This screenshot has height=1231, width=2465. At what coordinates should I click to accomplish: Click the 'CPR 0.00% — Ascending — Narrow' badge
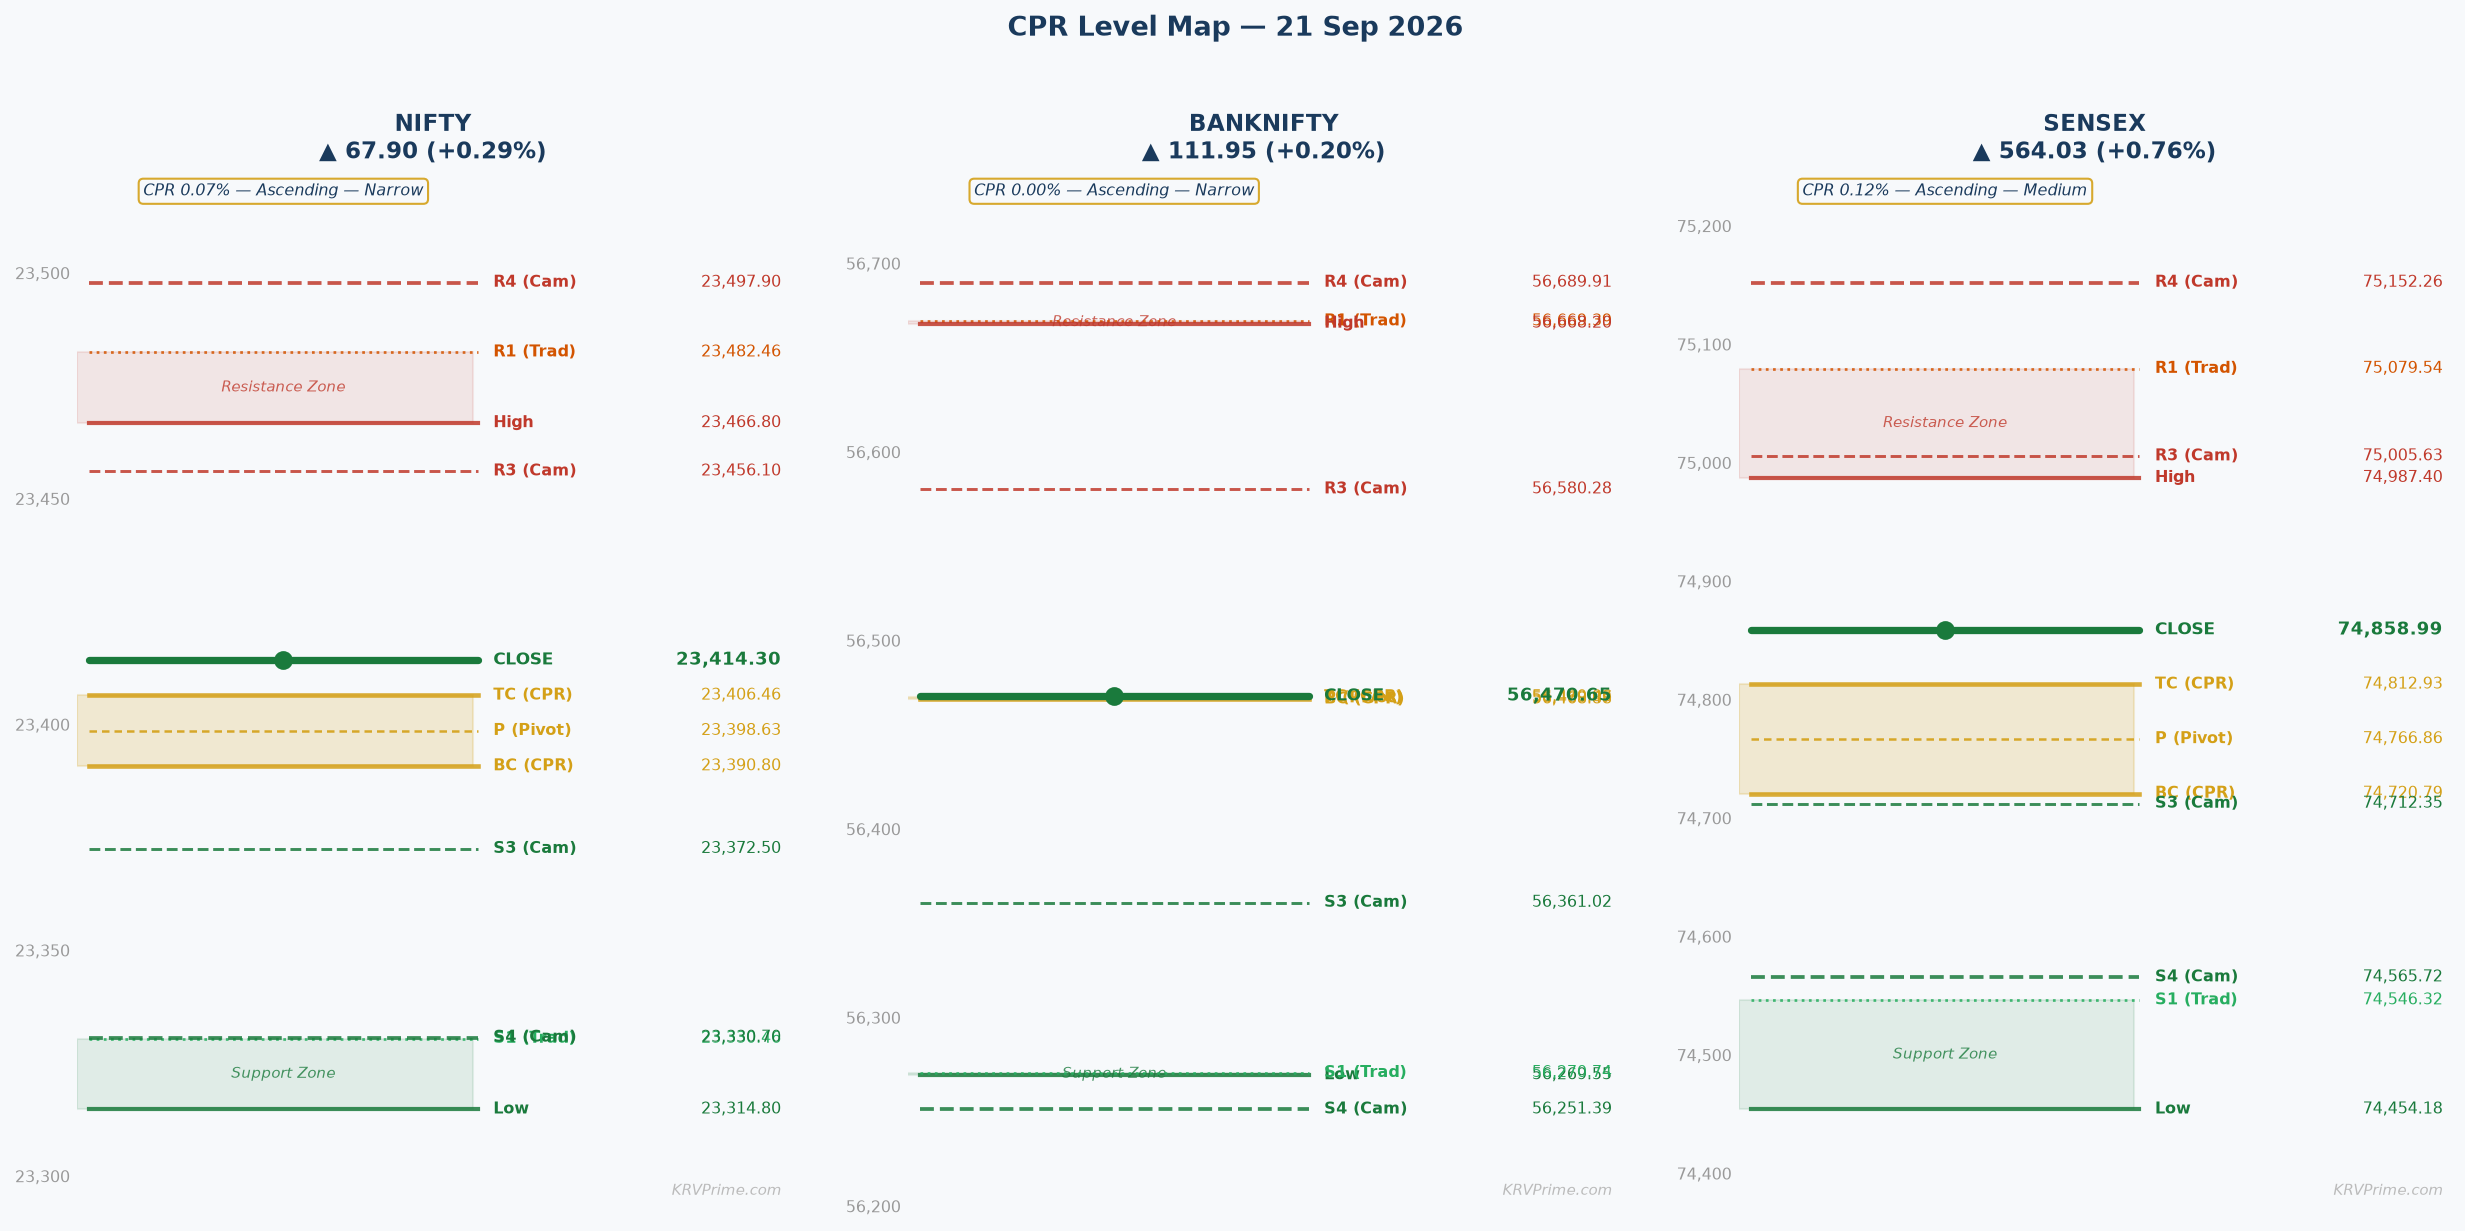tap(1114, 191)
